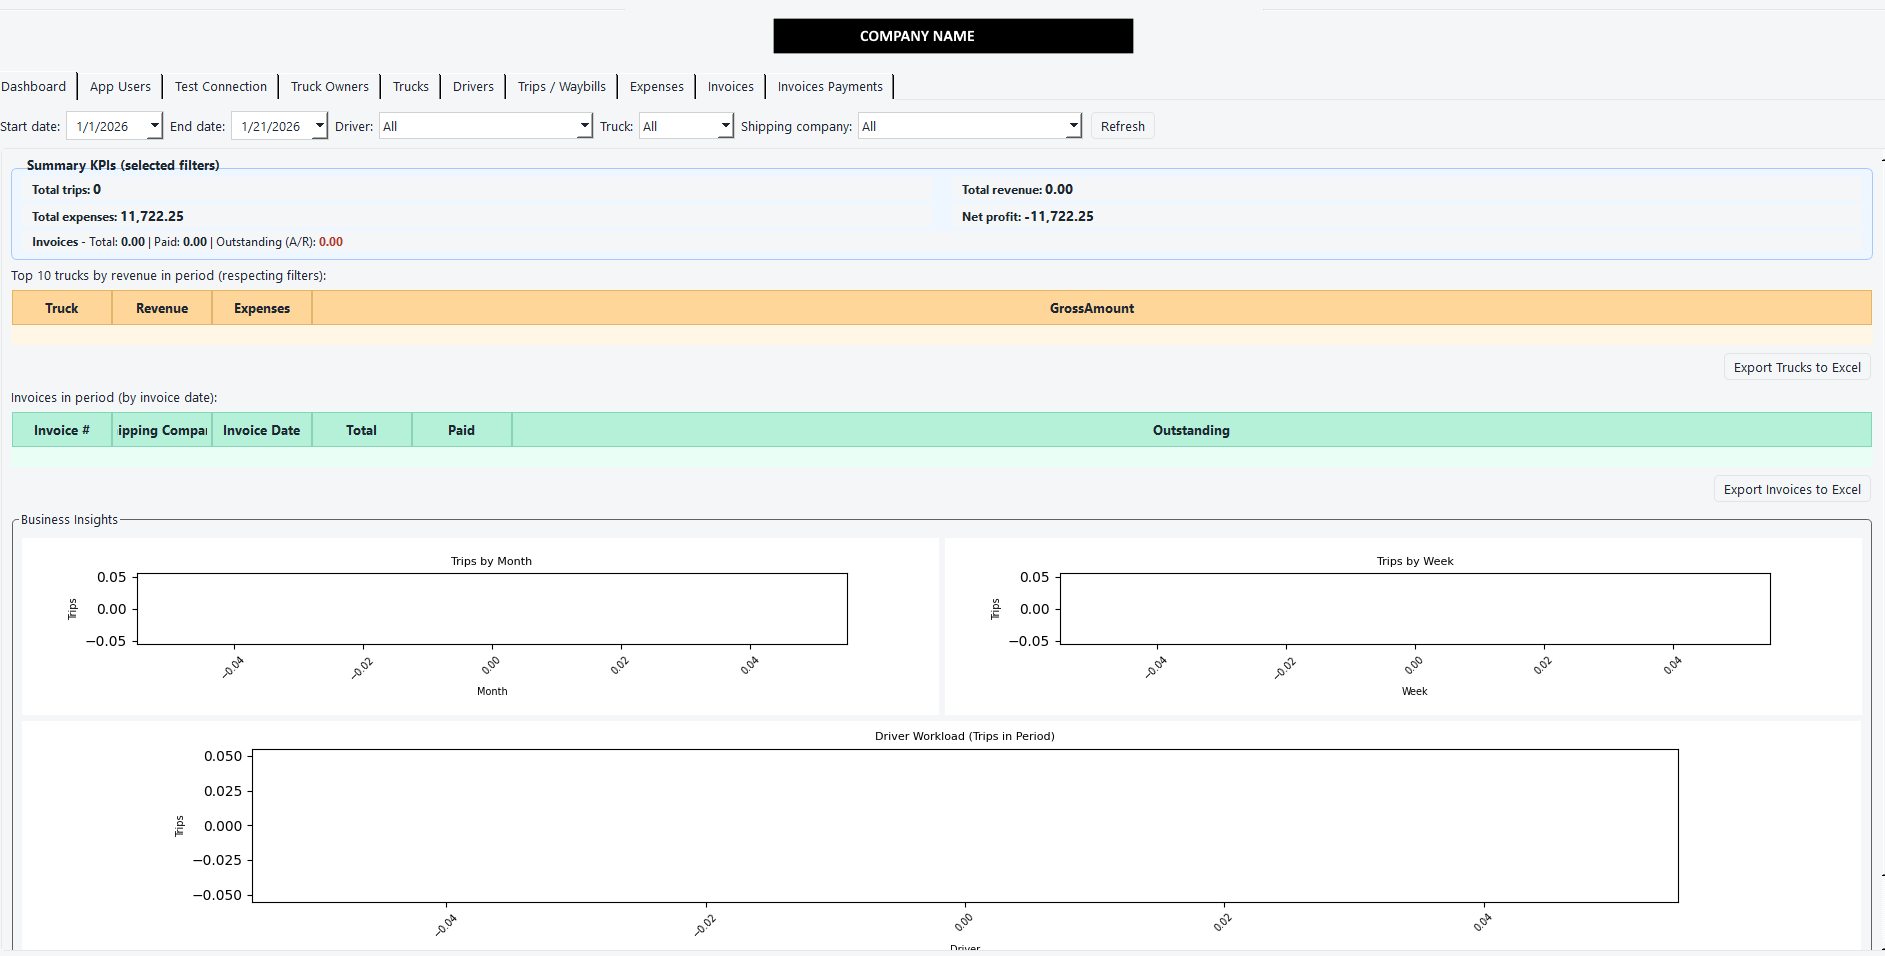Click the Outstanding column header
Viewport: 1885px width, 956px height.
[x=1190, y=430]
